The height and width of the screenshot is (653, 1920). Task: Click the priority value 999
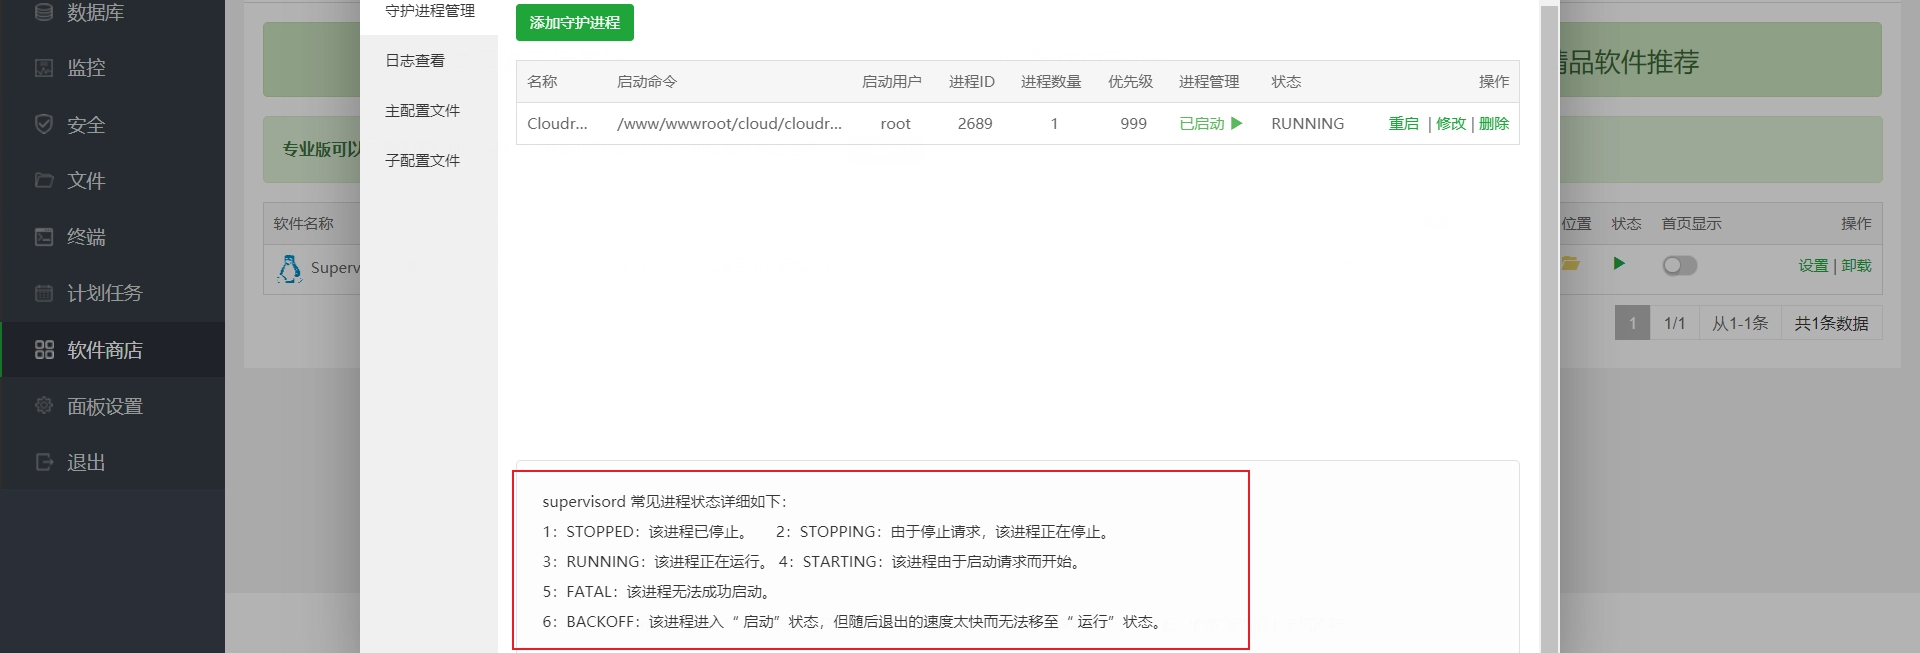click(1133, 123)
